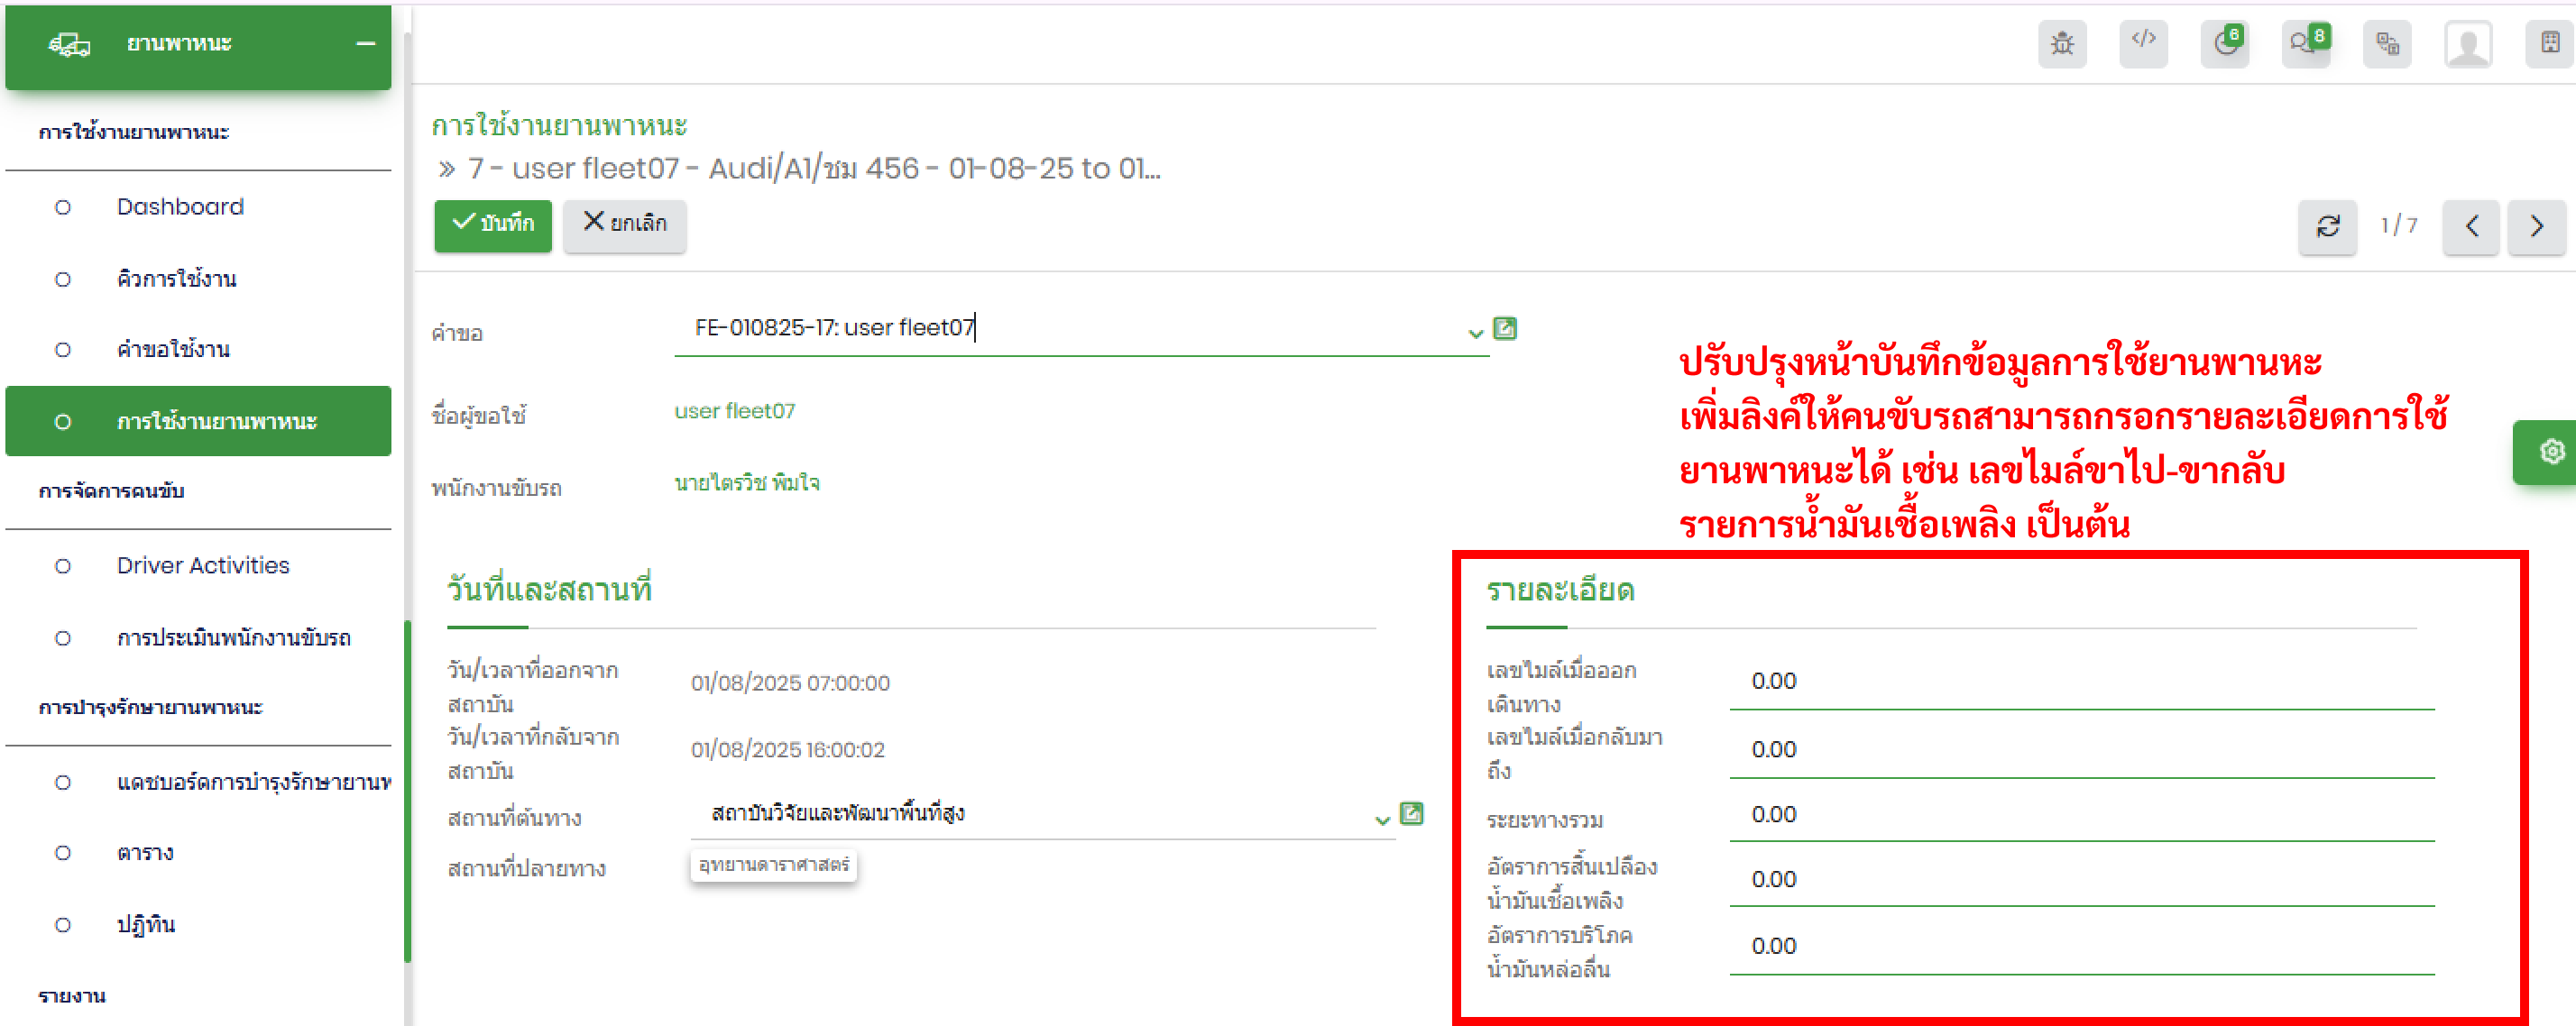Select Driver Activities in the sidebar
The image size is (2576, 1026).
[x=203, y=566]
